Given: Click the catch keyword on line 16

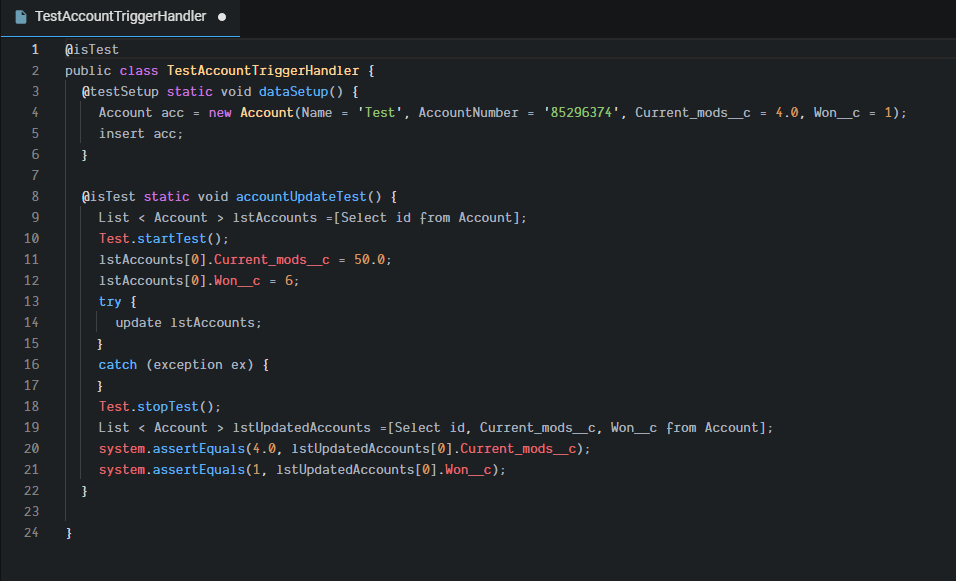Looking at the screenshot, I should tap(116, 364).
